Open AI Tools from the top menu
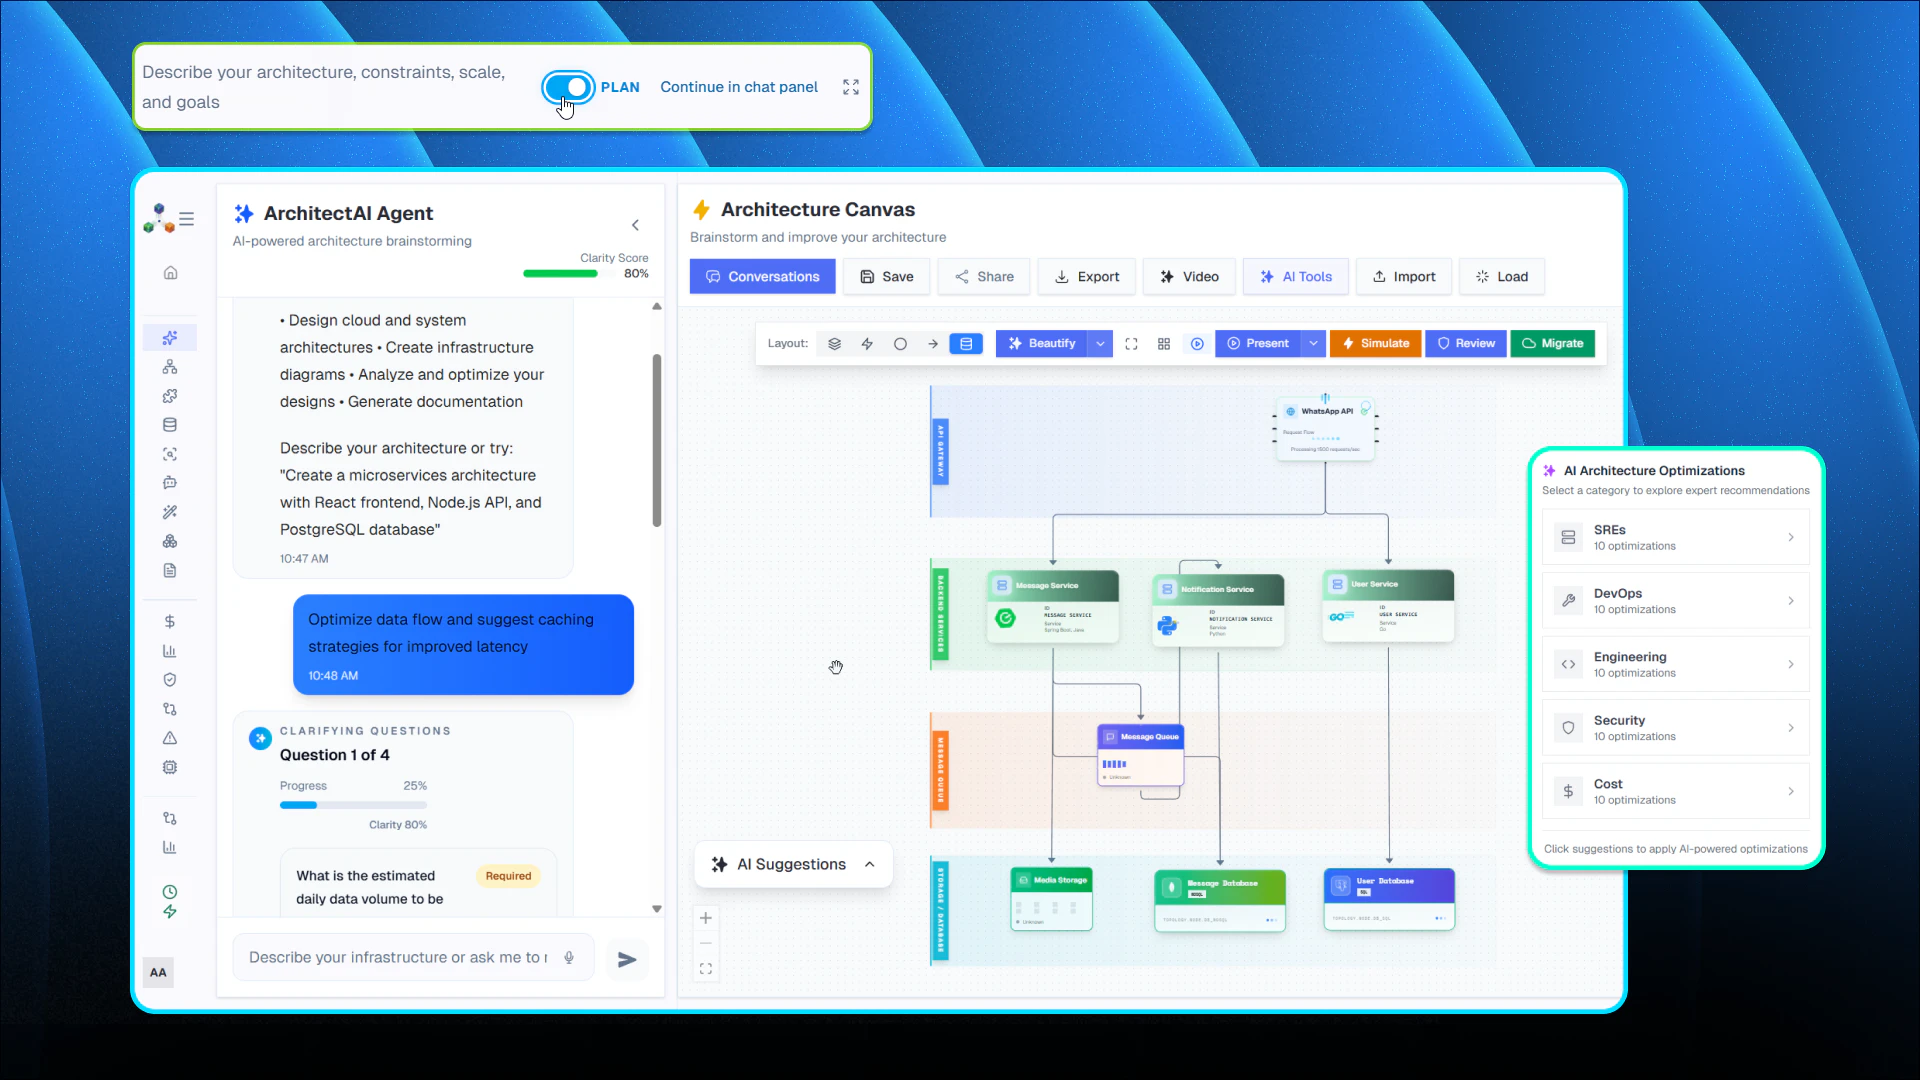The image size is (1920, 1080). tap(1296, 276)
